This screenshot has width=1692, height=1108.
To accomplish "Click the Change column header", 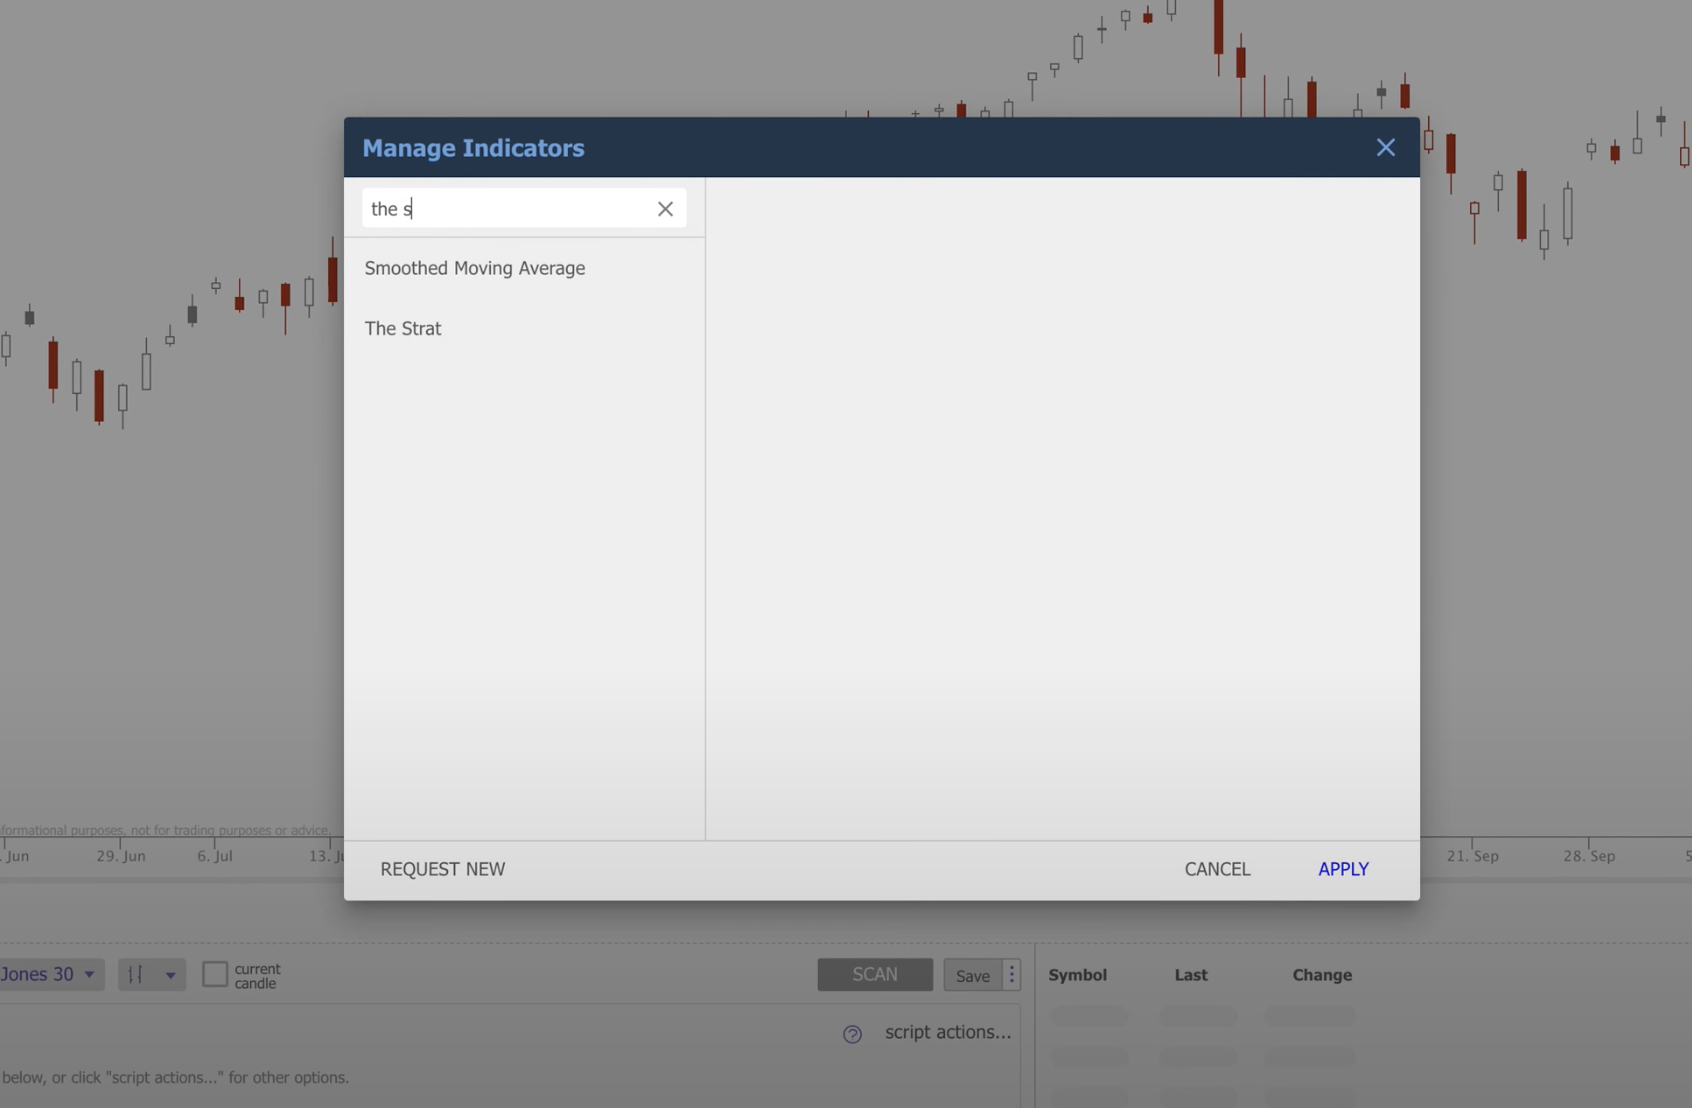I will point(1321,975).
